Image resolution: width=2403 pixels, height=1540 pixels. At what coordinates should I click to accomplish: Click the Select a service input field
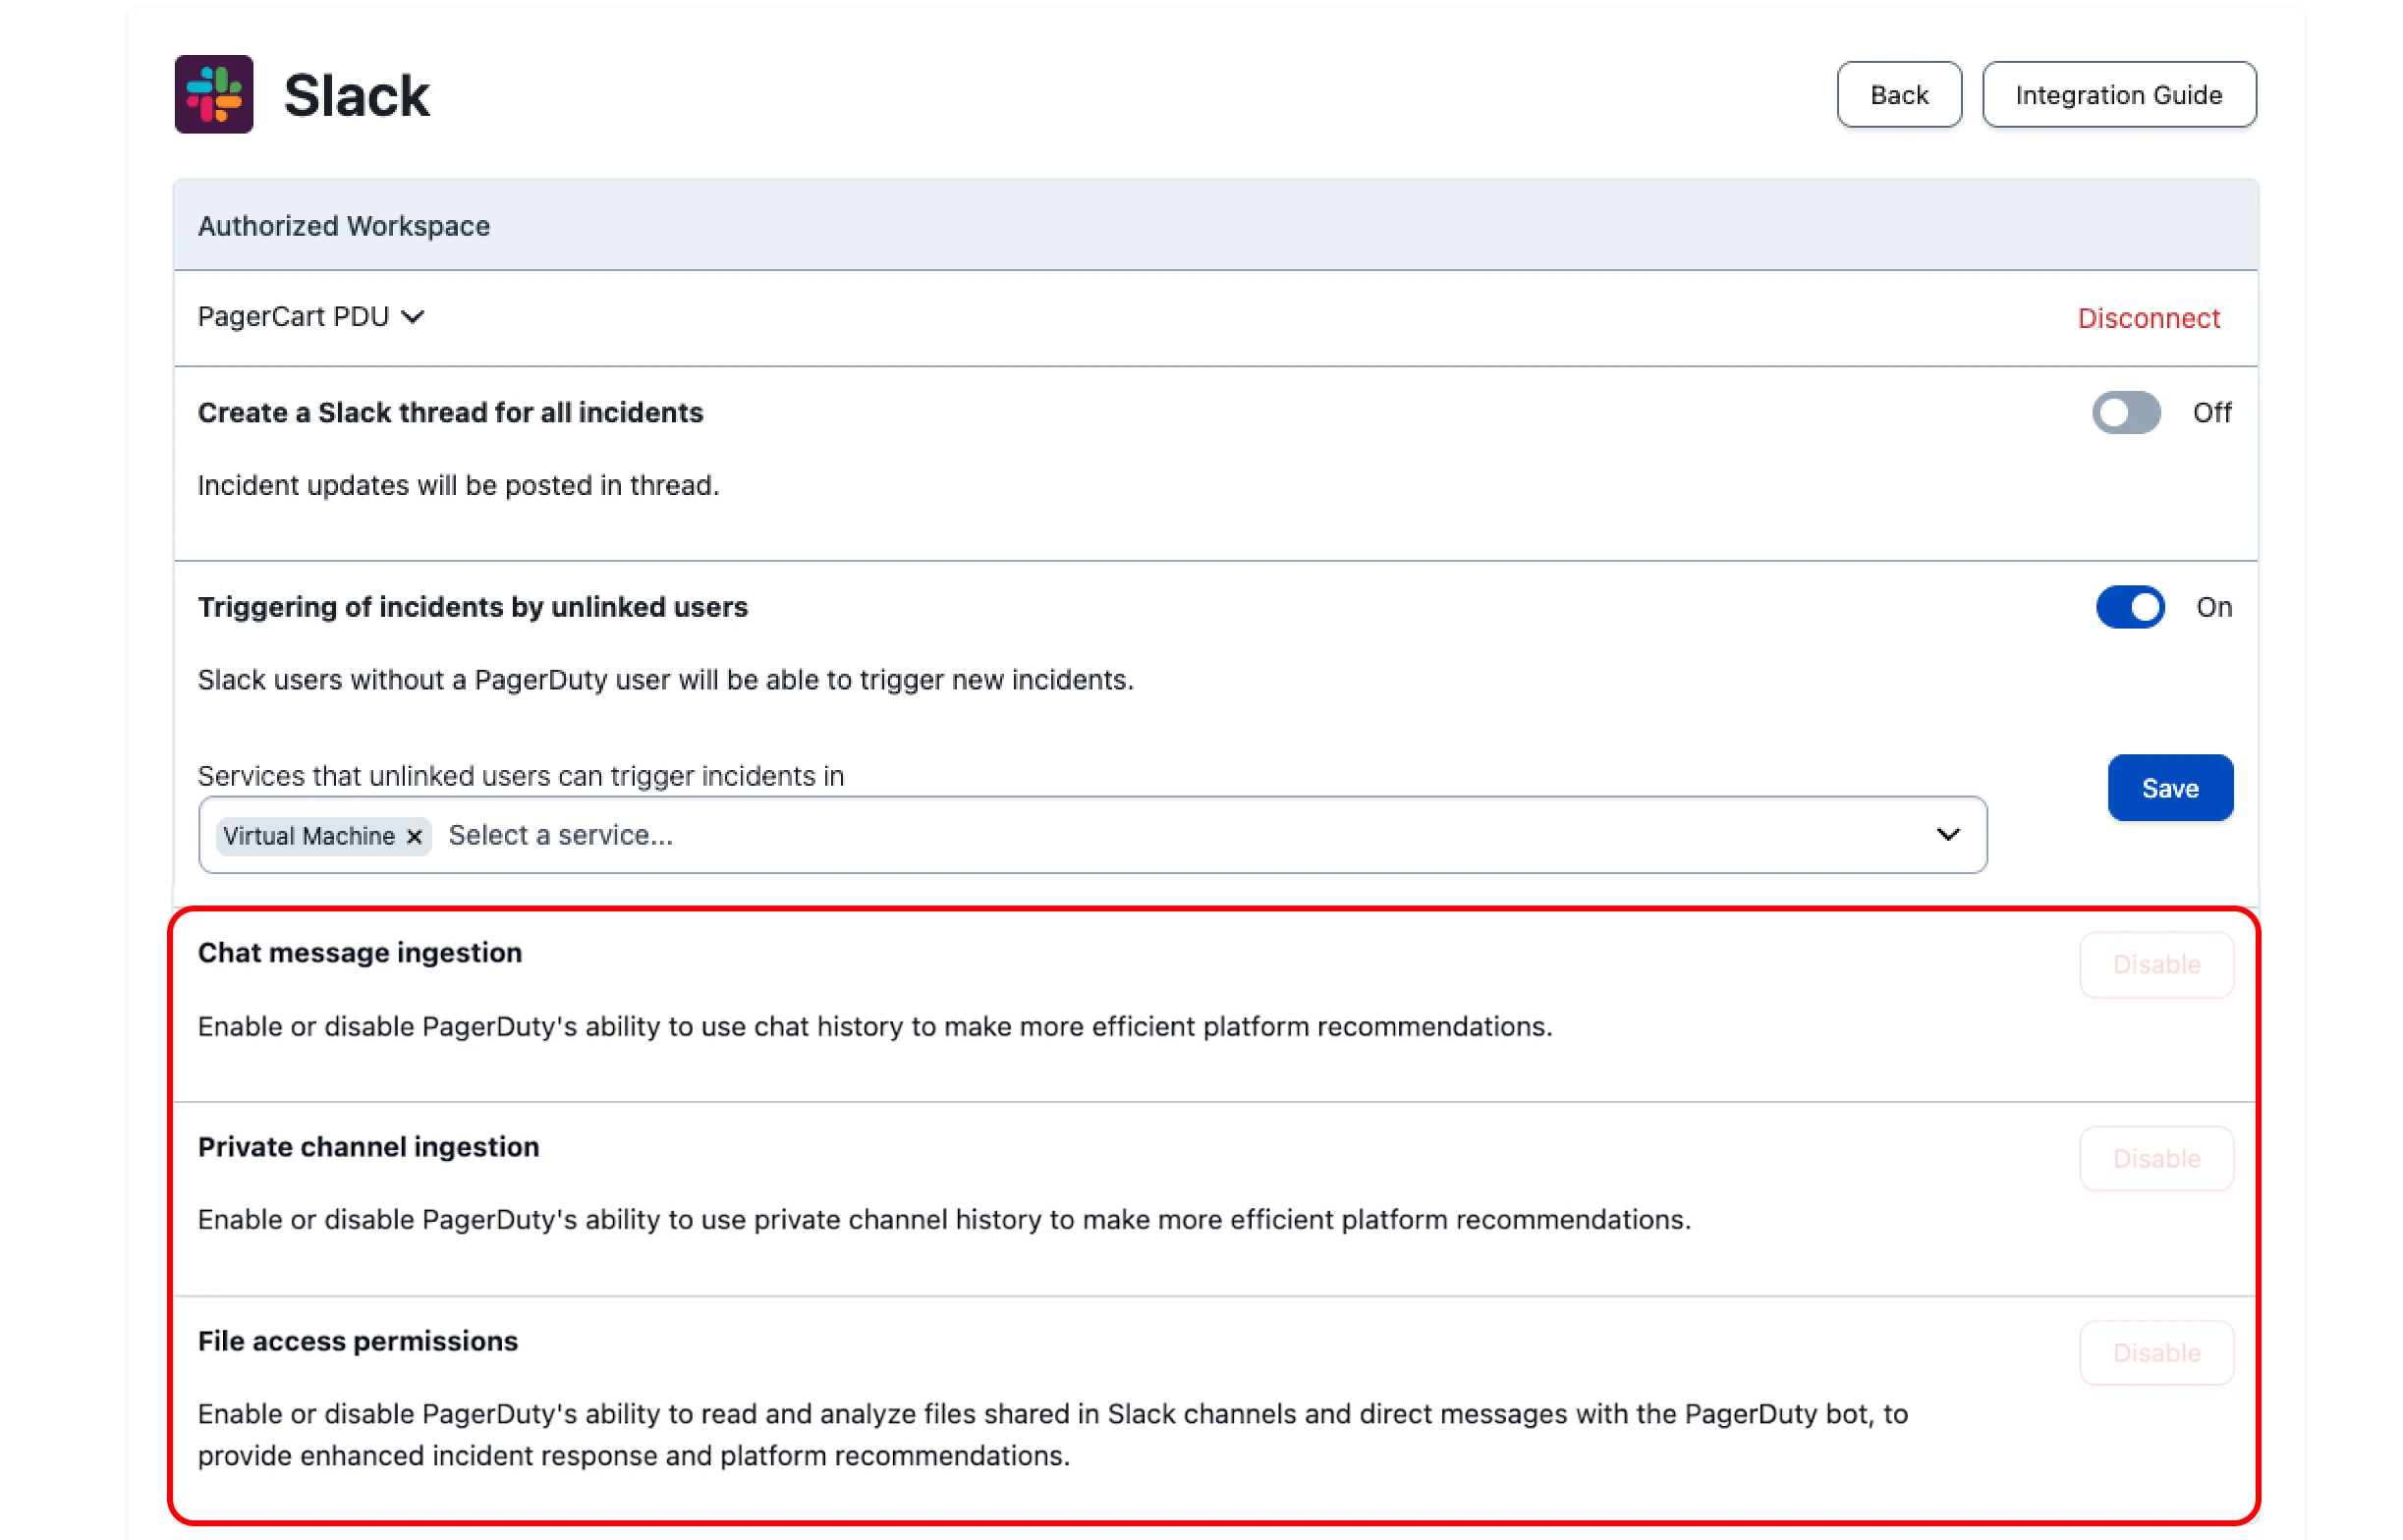tap(560, 834)
